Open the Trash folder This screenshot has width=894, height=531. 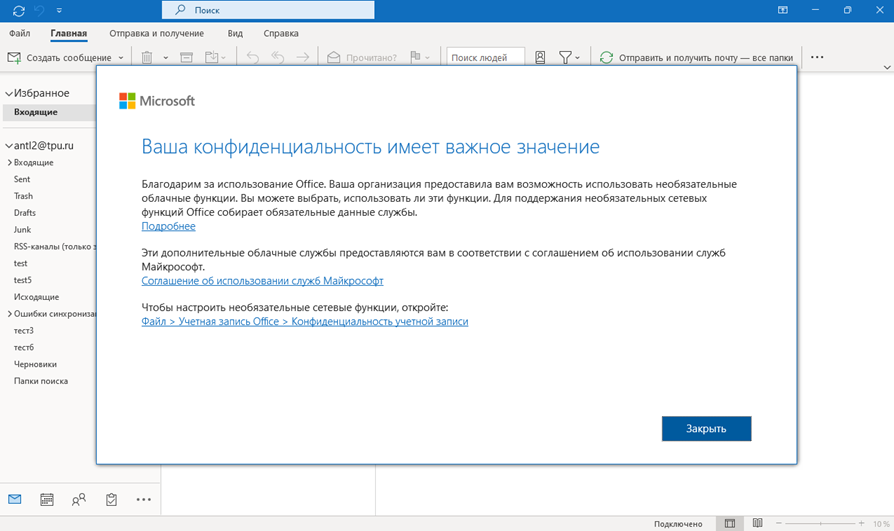click(x=23, y=196)
